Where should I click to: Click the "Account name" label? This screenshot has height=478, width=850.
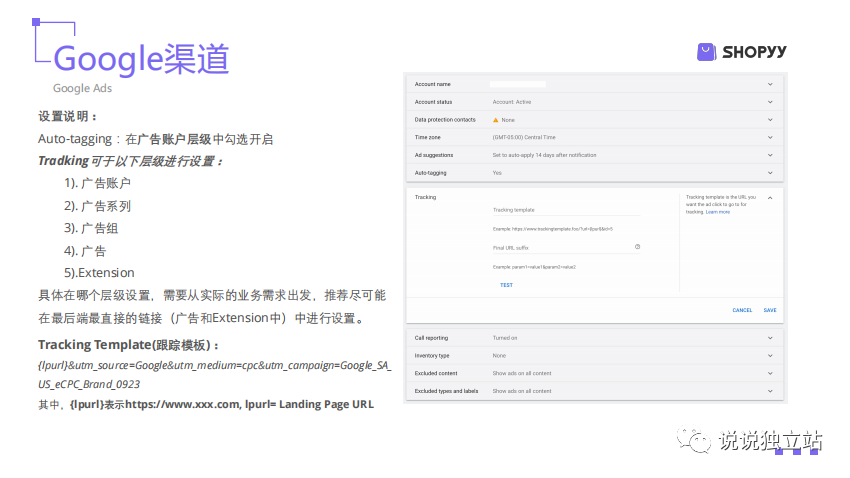pos(433,84)
